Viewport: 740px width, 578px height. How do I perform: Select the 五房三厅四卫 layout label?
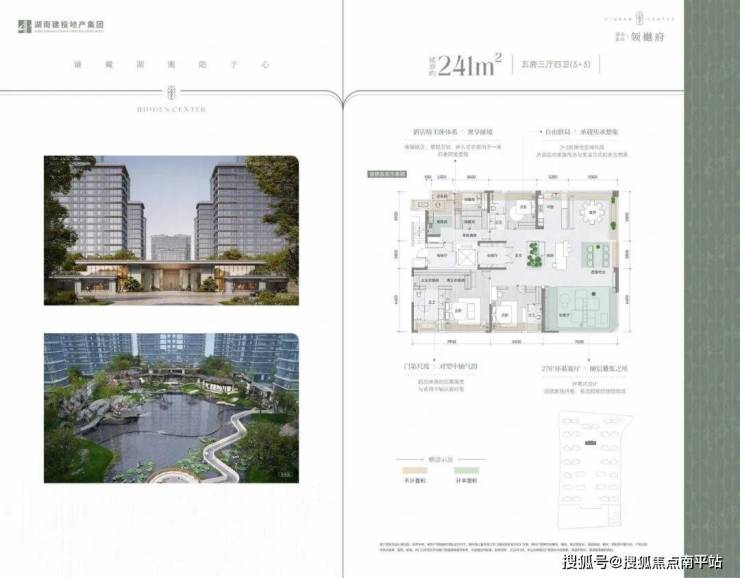(x=556, y=64)
